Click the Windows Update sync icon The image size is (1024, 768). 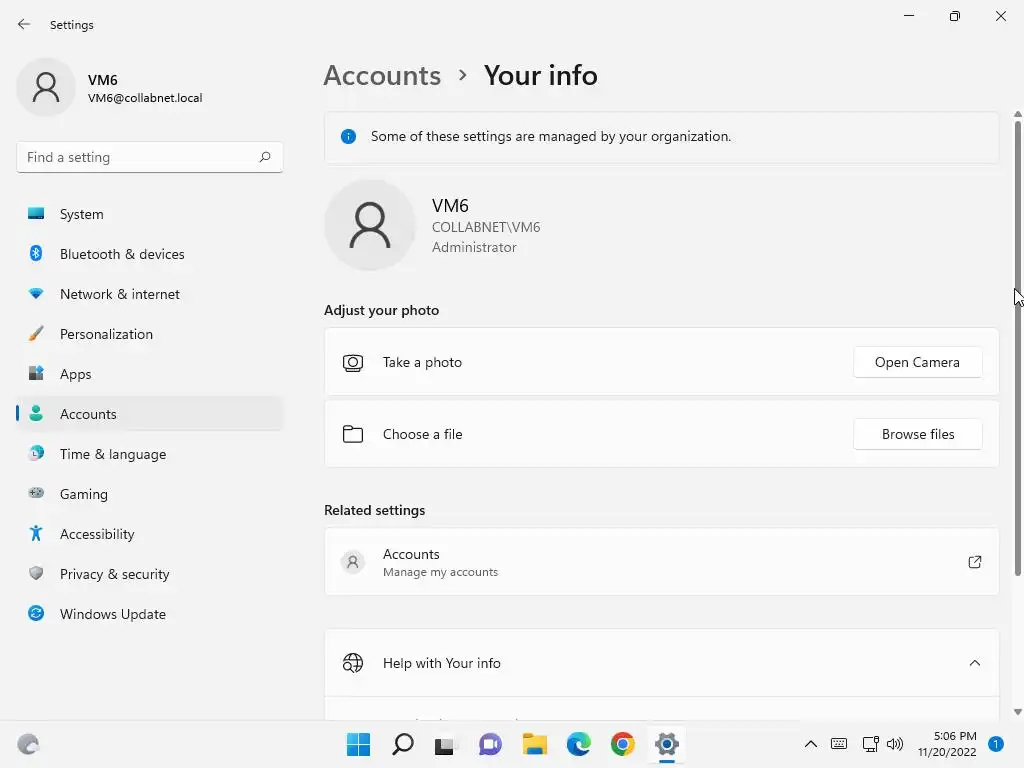[36, 613]
